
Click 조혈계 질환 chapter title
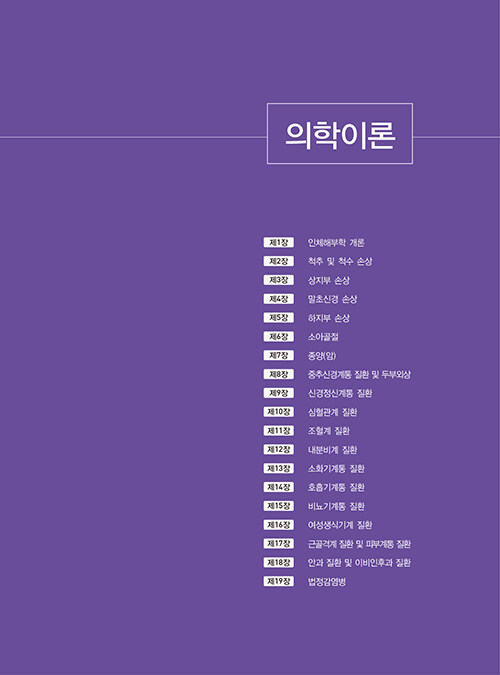(x=329, y=431)
